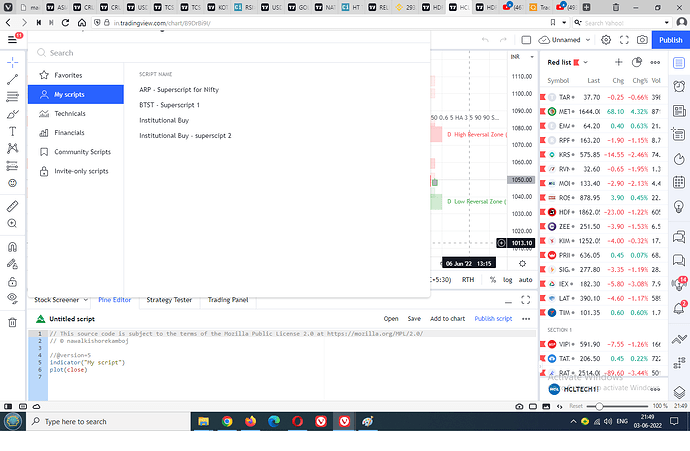Toggle hide all drawings eye icon
Screen dimensions: 690x451
(12, 299)
